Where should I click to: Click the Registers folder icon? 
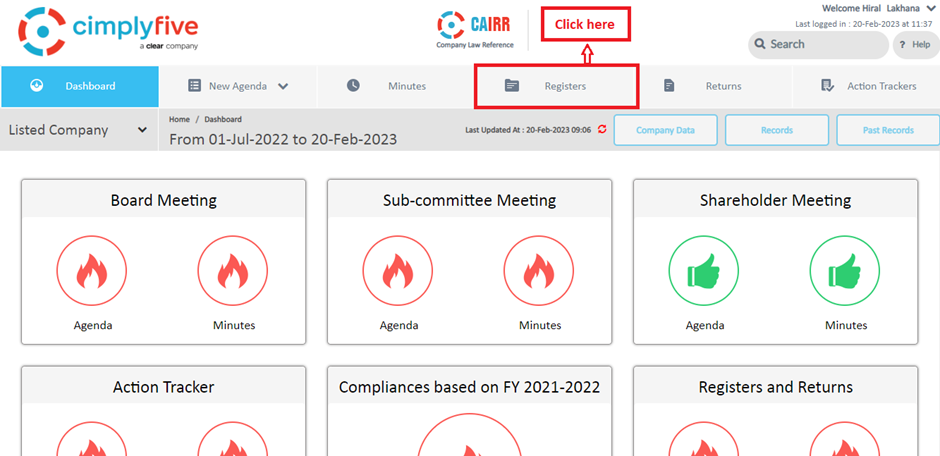click(x=511, y=86)
